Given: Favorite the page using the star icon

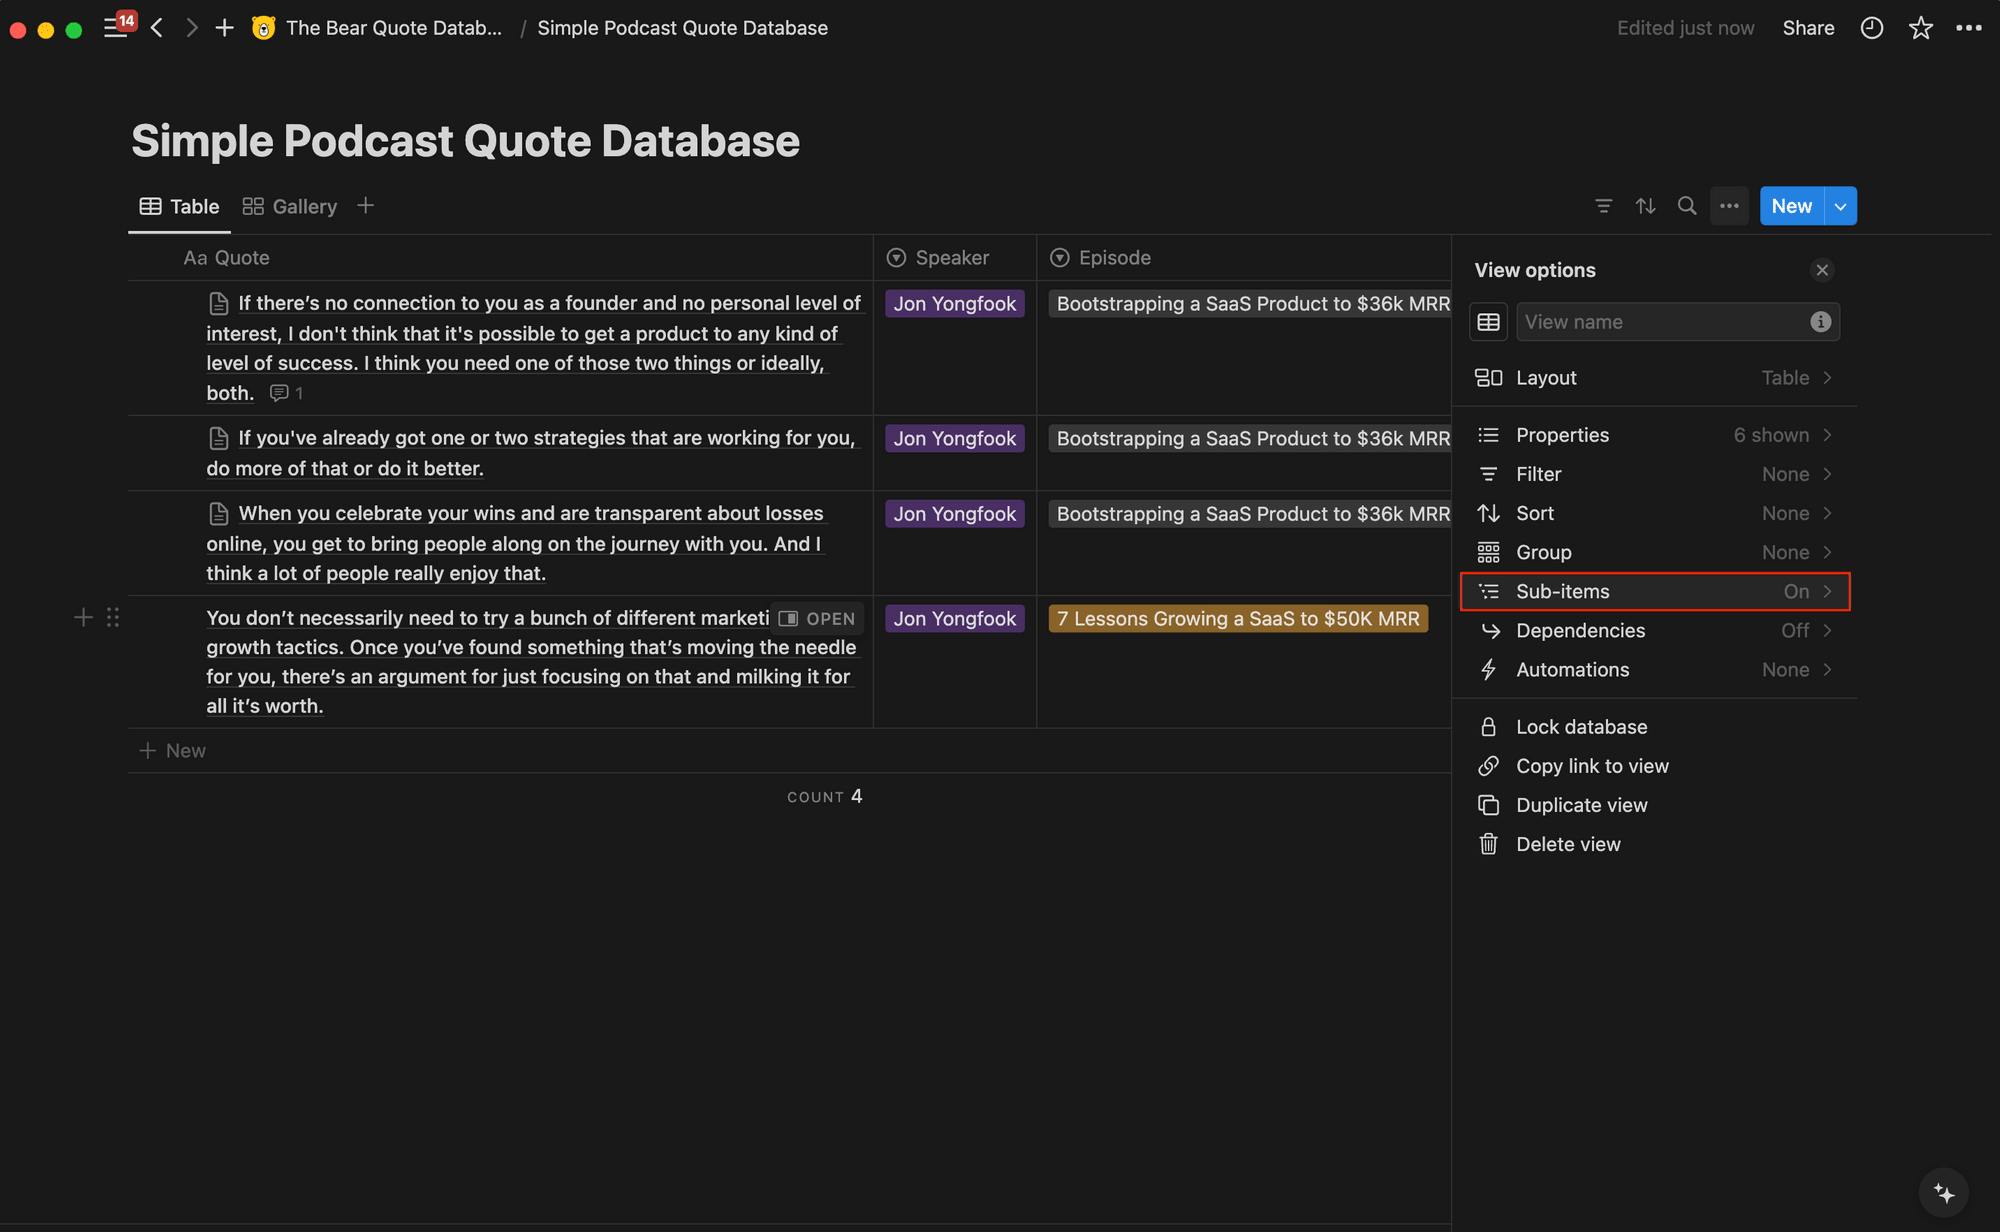Looking at the screenshot, I should pyautogui.click(x=1920, y=27).
